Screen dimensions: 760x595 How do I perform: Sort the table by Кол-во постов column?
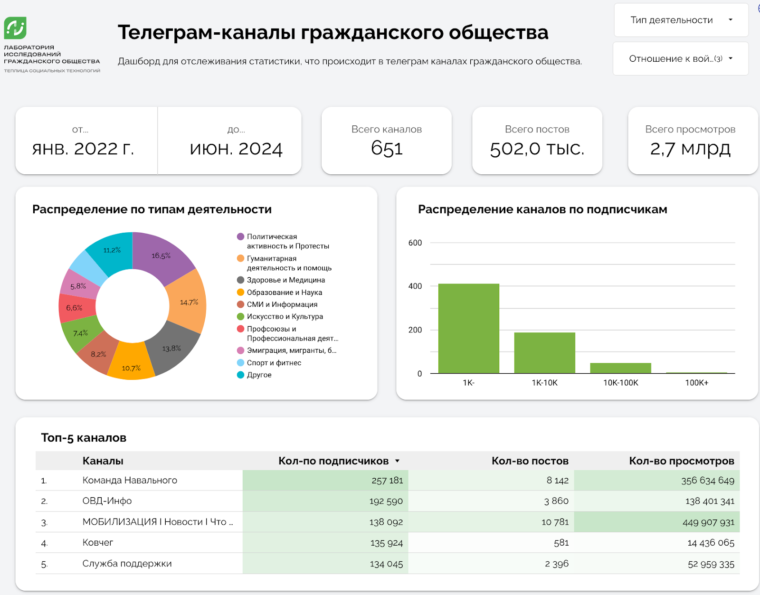tap(530, 461)
